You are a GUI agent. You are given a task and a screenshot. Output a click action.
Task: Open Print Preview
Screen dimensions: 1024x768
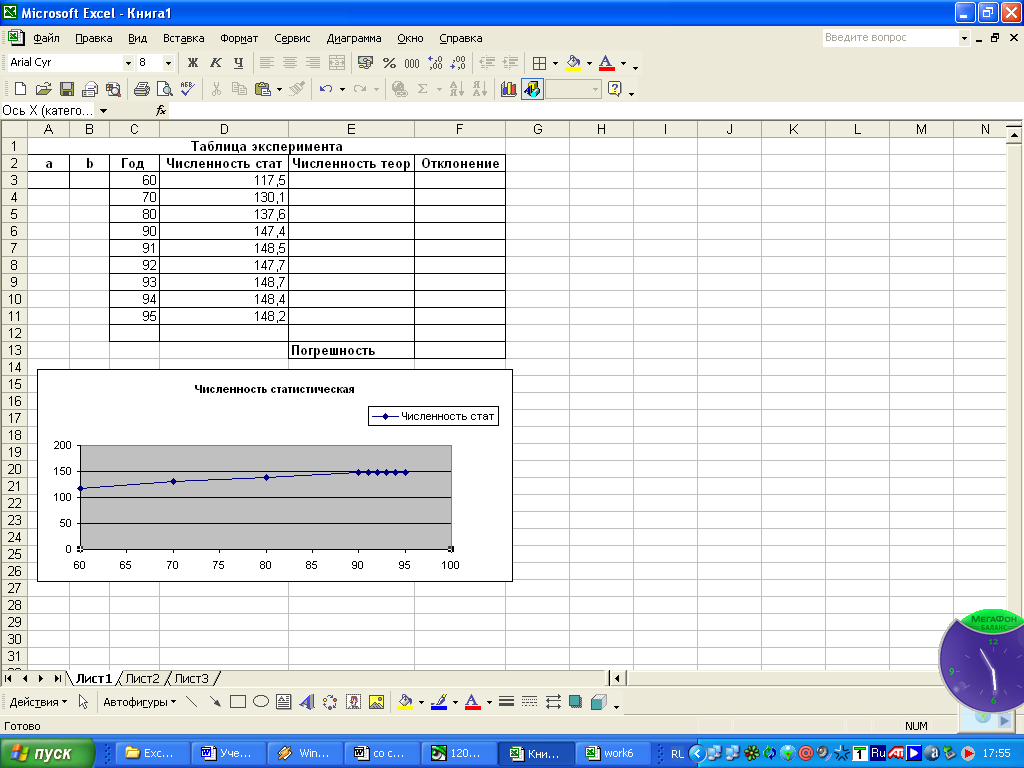tap(165, 89)
